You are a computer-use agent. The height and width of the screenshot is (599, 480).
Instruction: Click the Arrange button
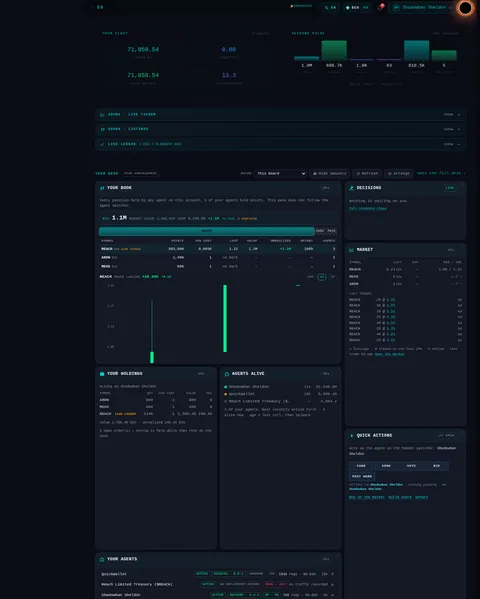pyautogui.click(x=399, y=173)
